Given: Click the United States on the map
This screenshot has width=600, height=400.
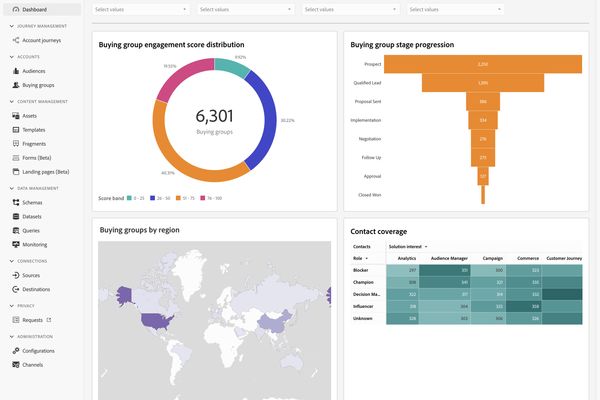Looking at the screenshot, I should coord(157,322).
